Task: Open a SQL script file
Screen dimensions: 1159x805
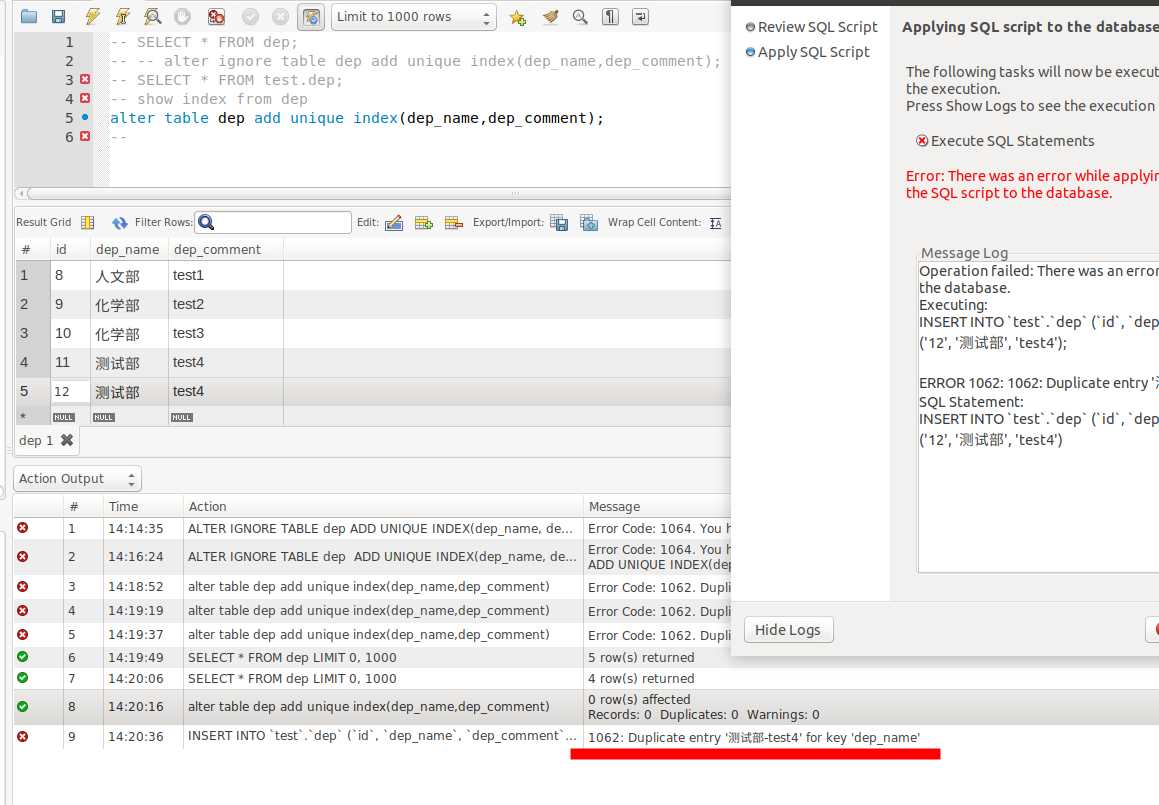Action: (x=29, y=16)
